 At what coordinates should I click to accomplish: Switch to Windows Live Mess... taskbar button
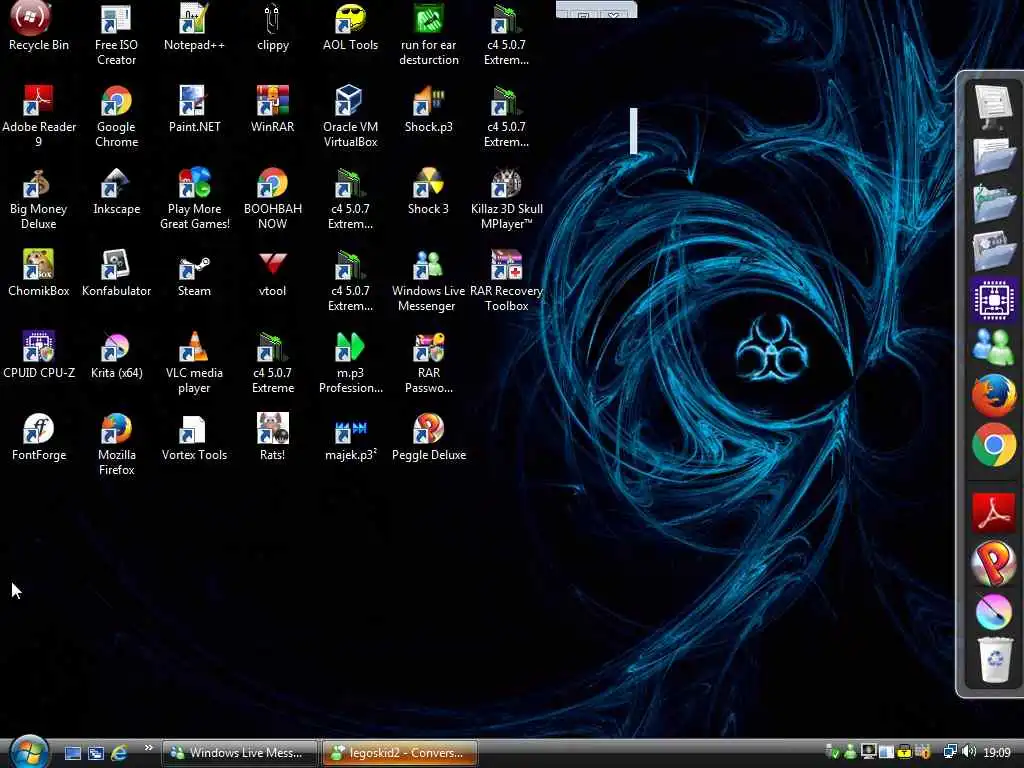(x=239, y=753)
